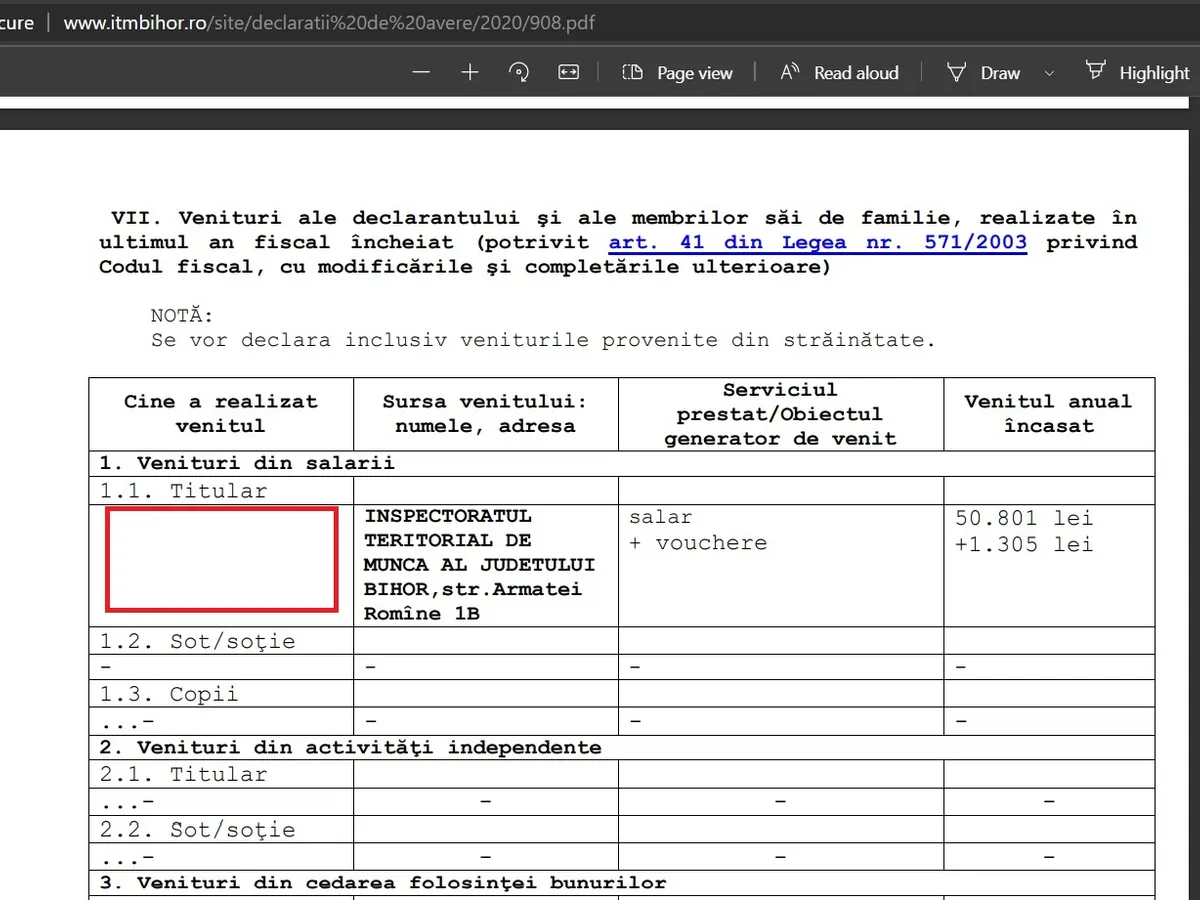This screenshot has width=1200, height=900.
Task: Rotate the PDF page
Action: click(x=519, y=73)
